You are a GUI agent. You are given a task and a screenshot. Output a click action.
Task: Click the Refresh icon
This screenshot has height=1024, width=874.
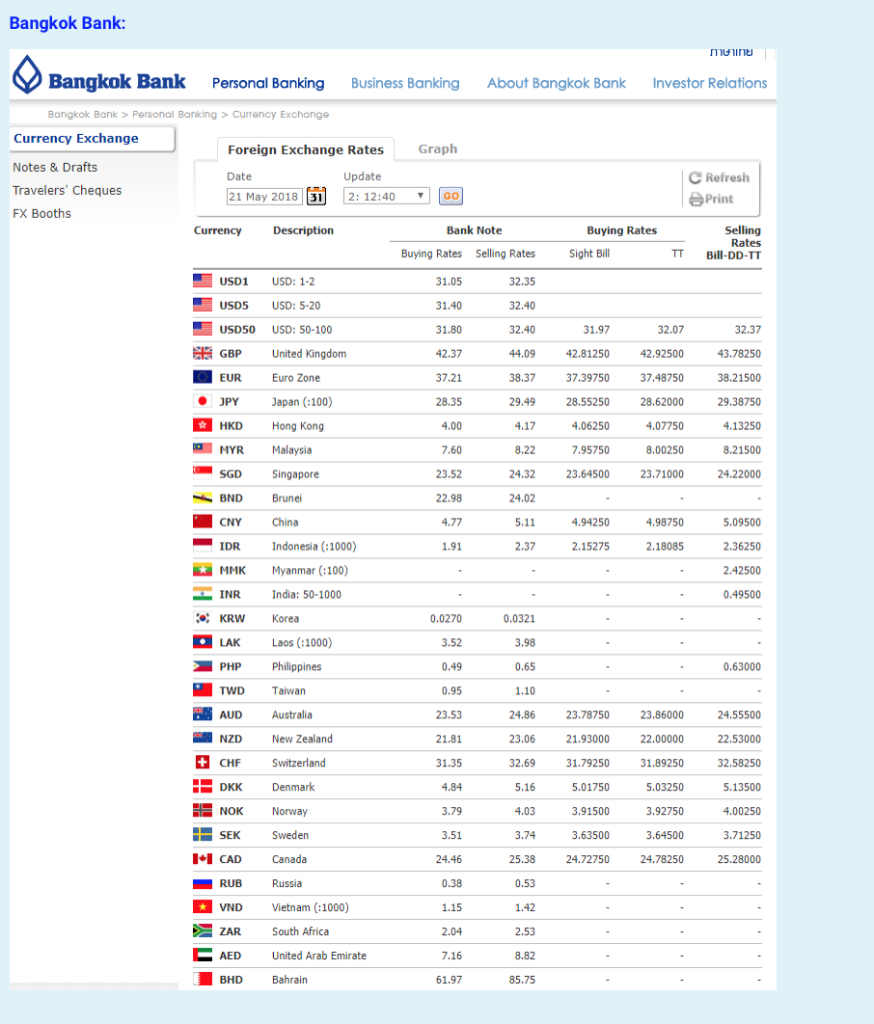(695, 178)
